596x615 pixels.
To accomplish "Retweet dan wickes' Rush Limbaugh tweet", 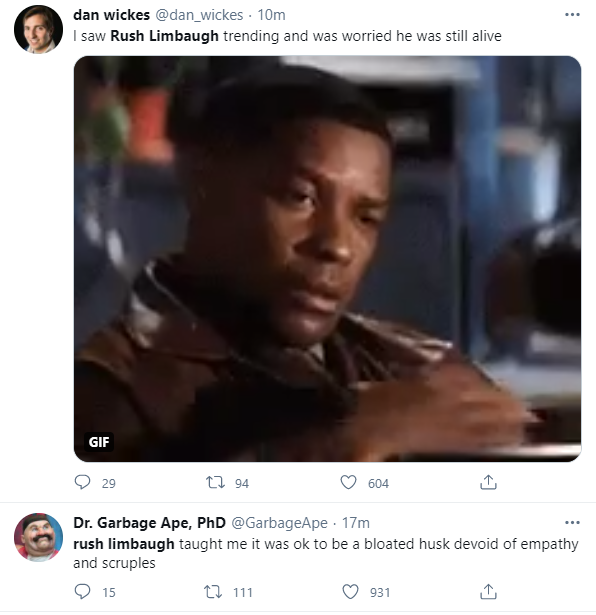I will coord(215,482).
